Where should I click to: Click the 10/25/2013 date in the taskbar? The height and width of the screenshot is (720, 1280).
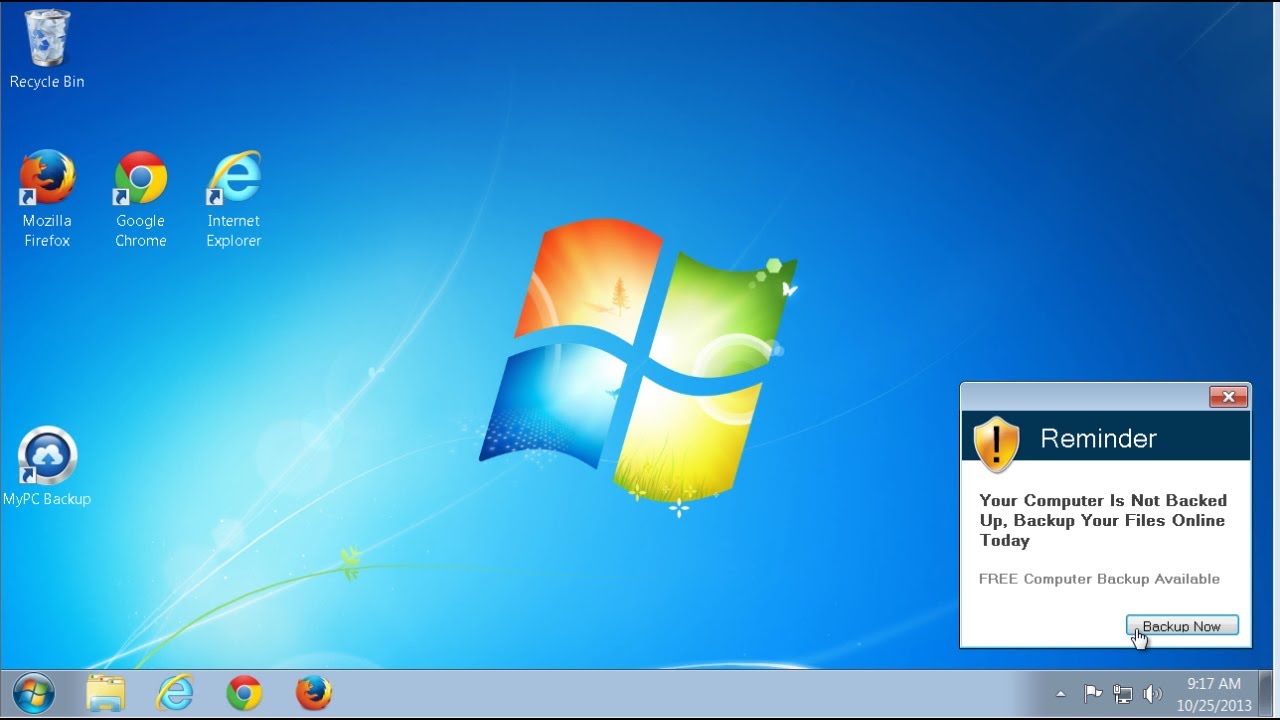[1214, 705]
